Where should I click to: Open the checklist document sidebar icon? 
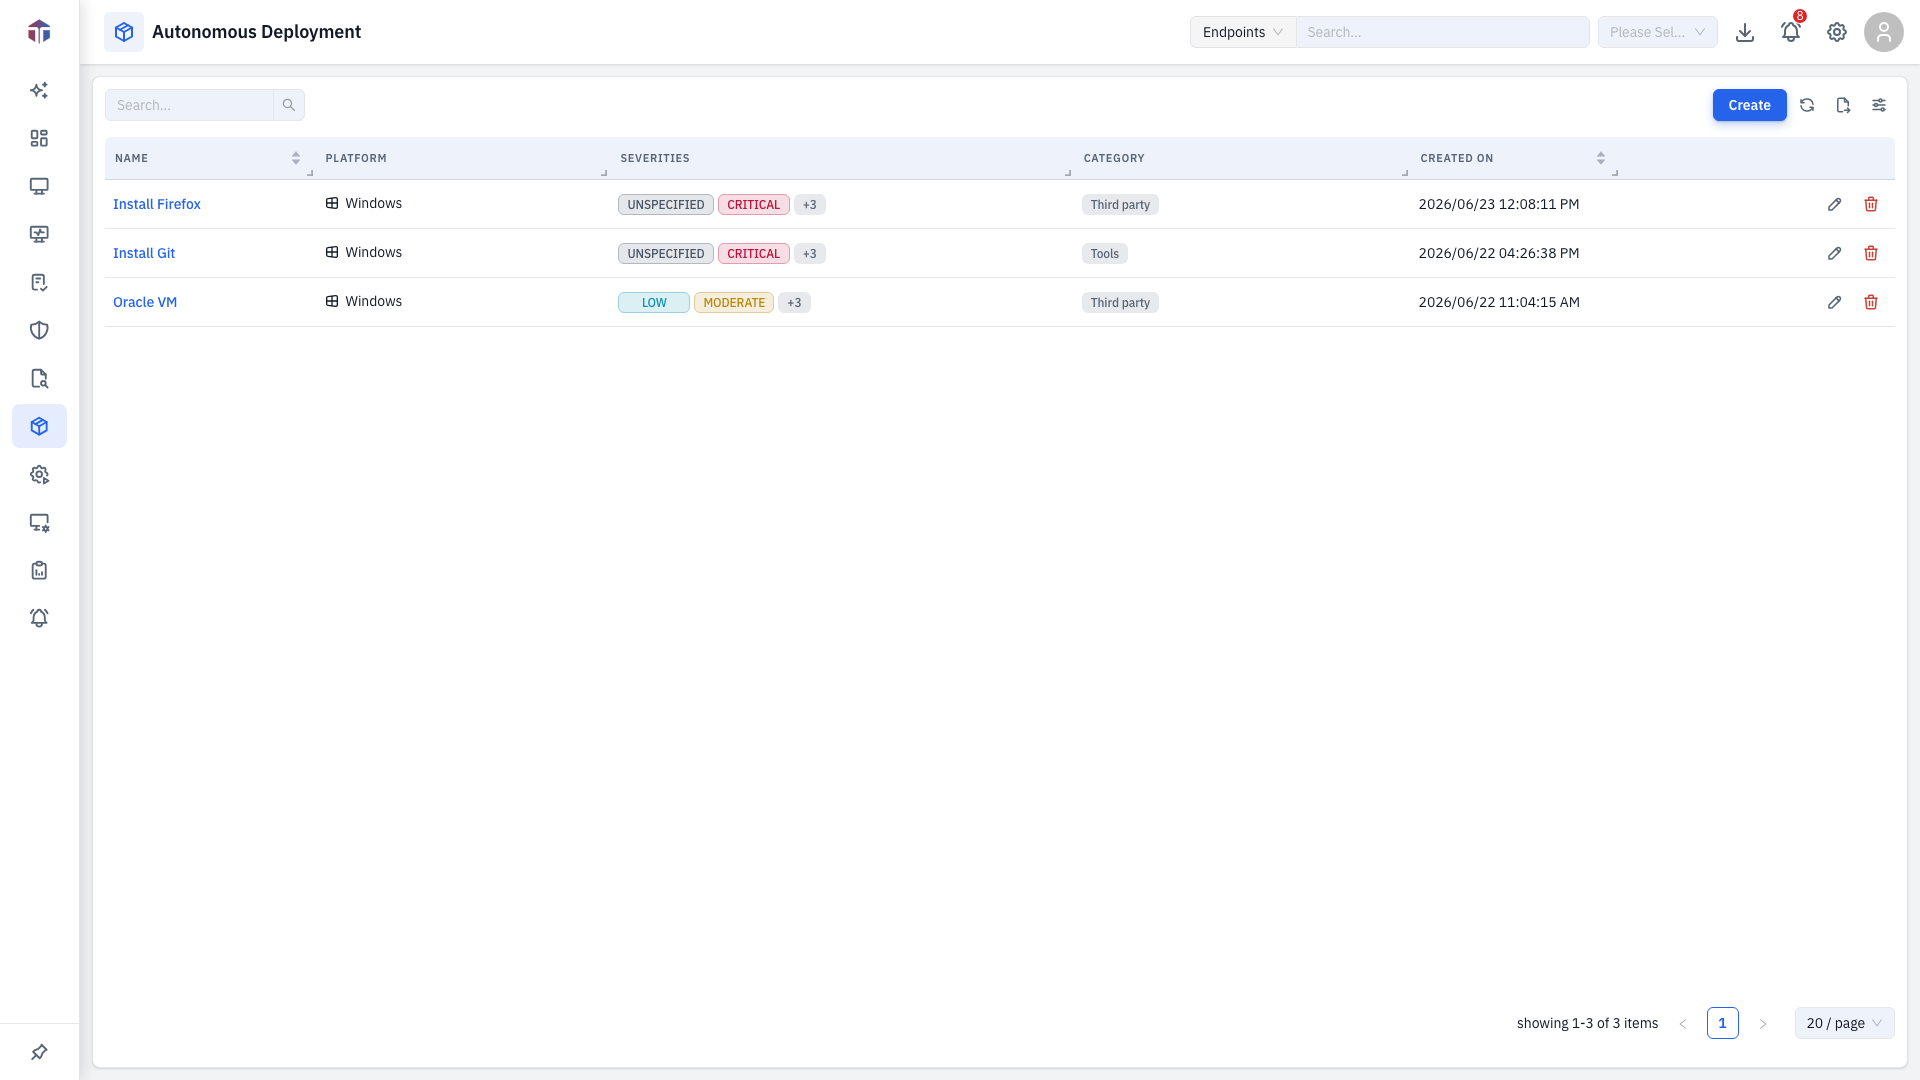tap(39, 282)
